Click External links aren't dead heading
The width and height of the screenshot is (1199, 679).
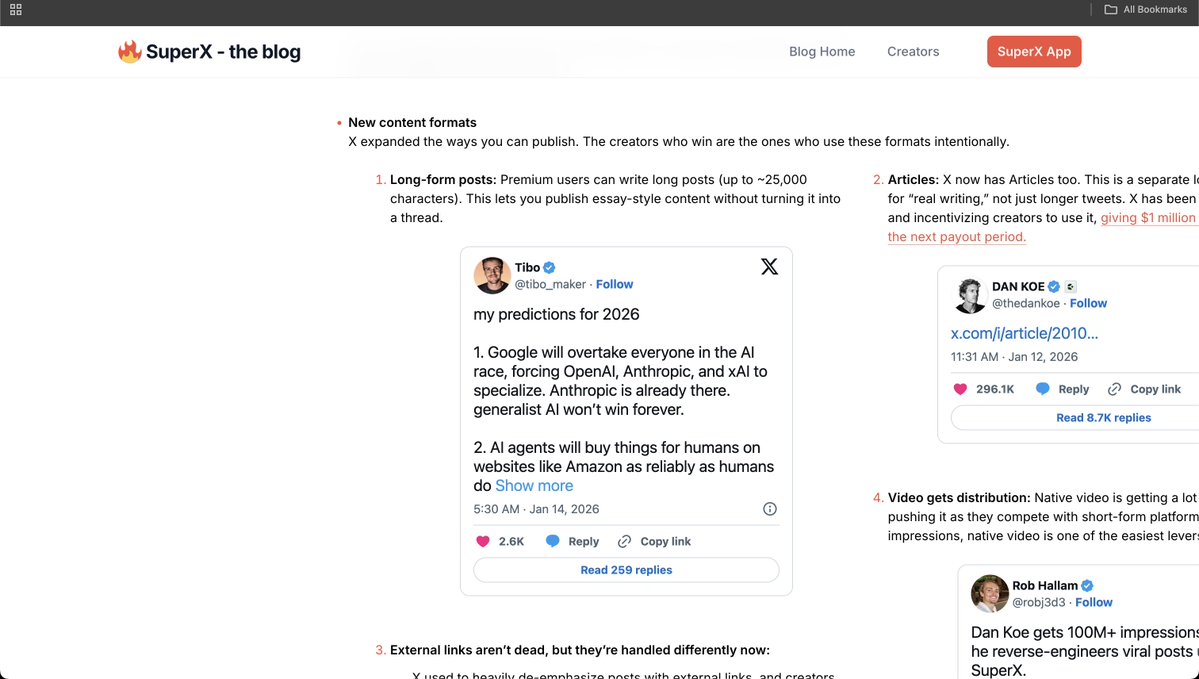click(580, 650)
